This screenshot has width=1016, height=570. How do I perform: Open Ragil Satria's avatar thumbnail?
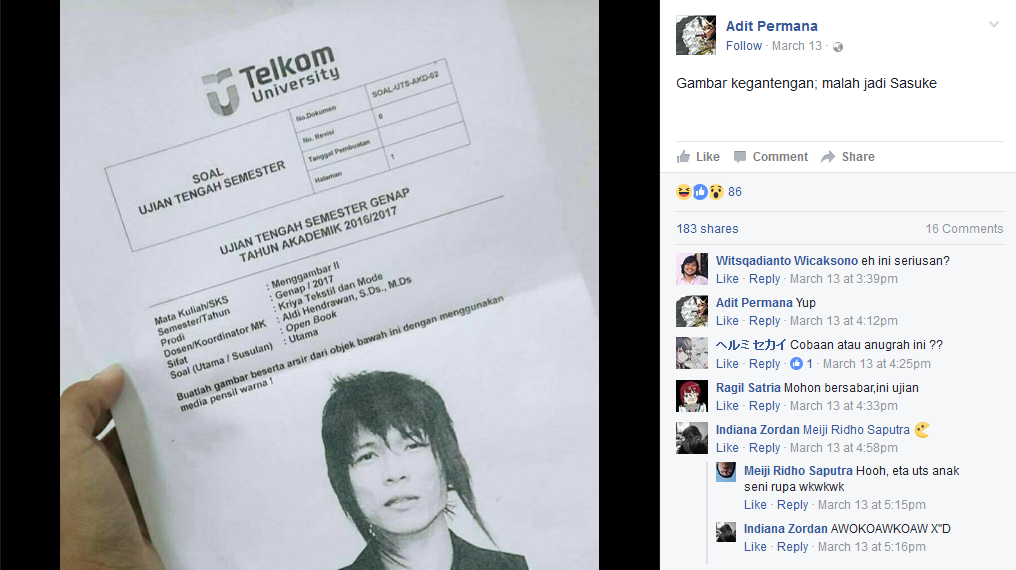(x=692, y=396)
